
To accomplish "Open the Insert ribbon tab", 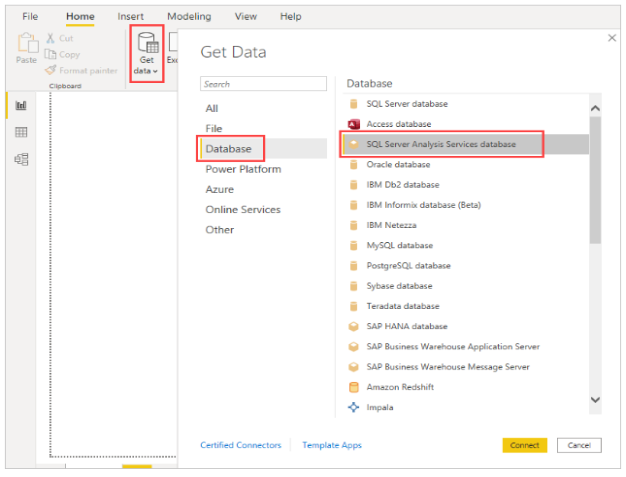I will pyautogui.click(x=131, y=16).
